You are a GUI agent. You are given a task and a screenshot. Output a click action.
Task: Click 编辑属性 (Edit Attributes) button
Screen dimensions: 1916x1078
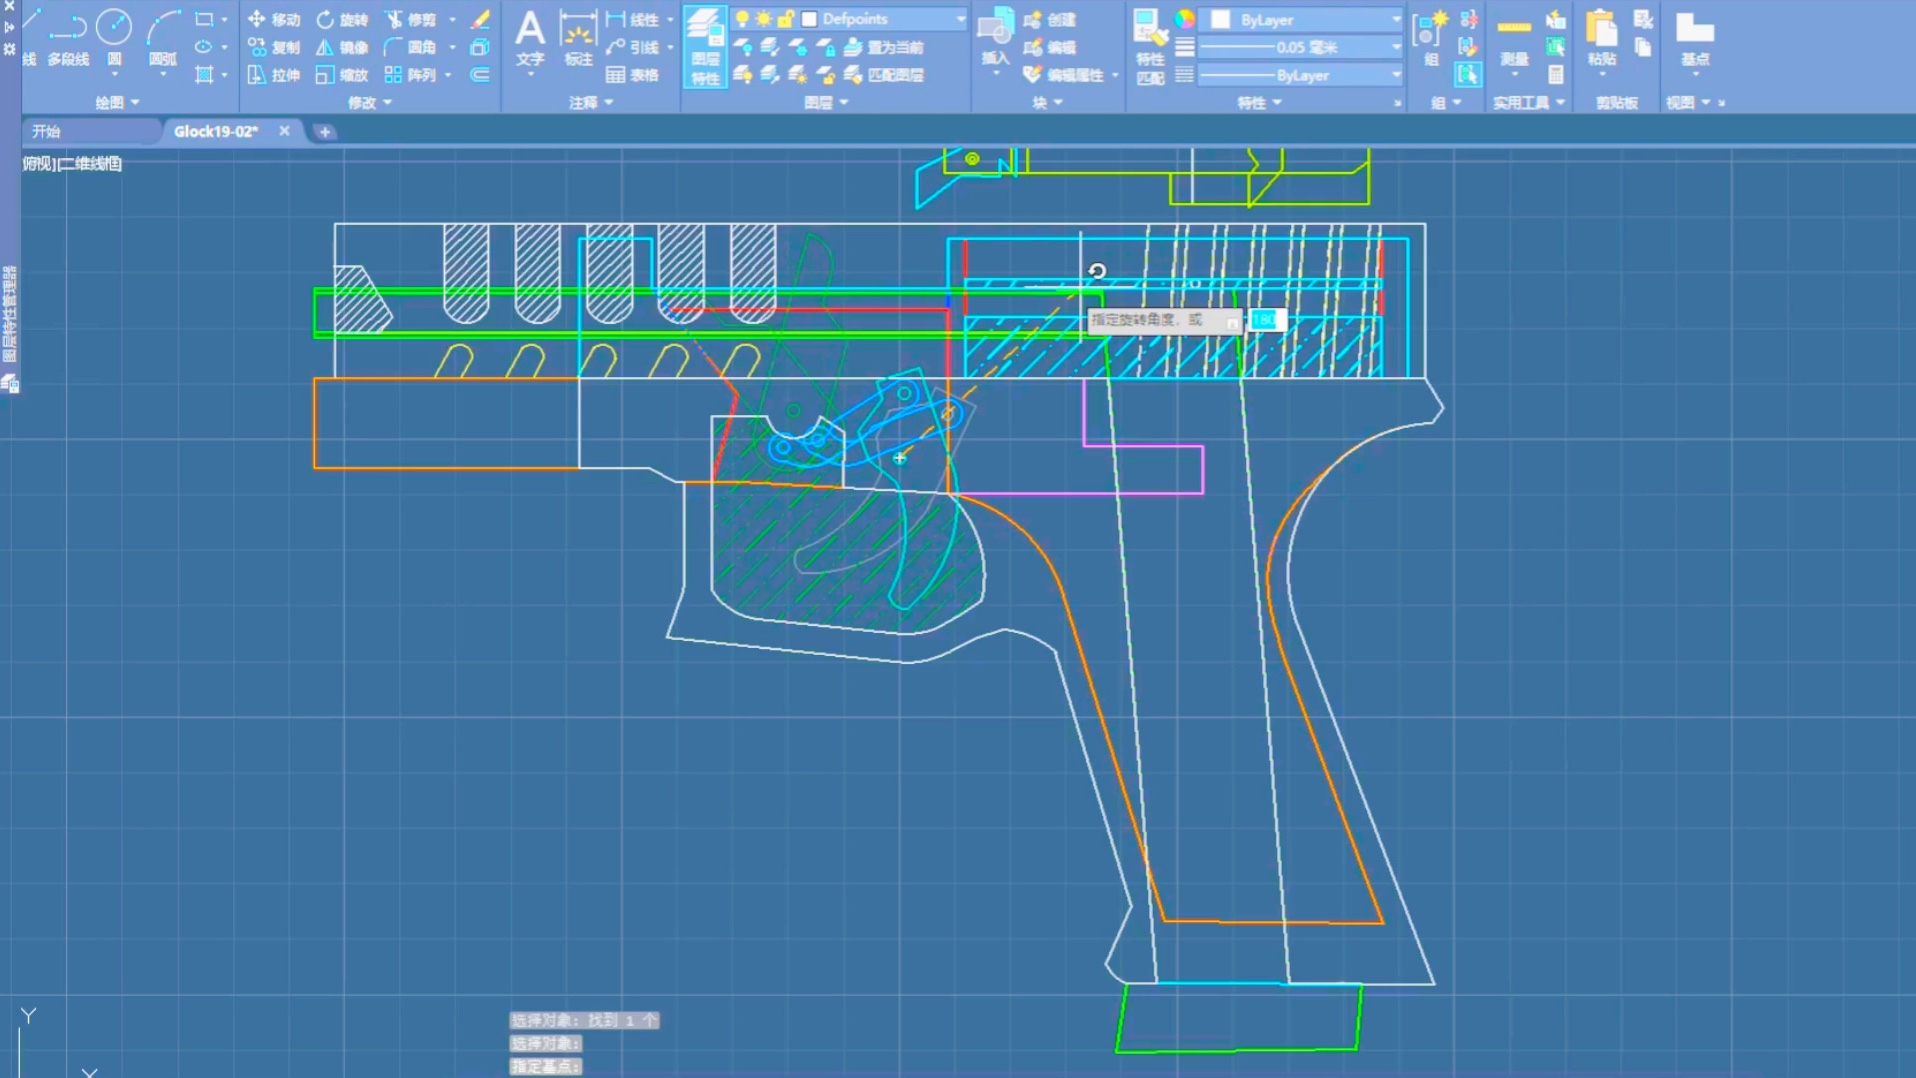tap(1064, 75)
